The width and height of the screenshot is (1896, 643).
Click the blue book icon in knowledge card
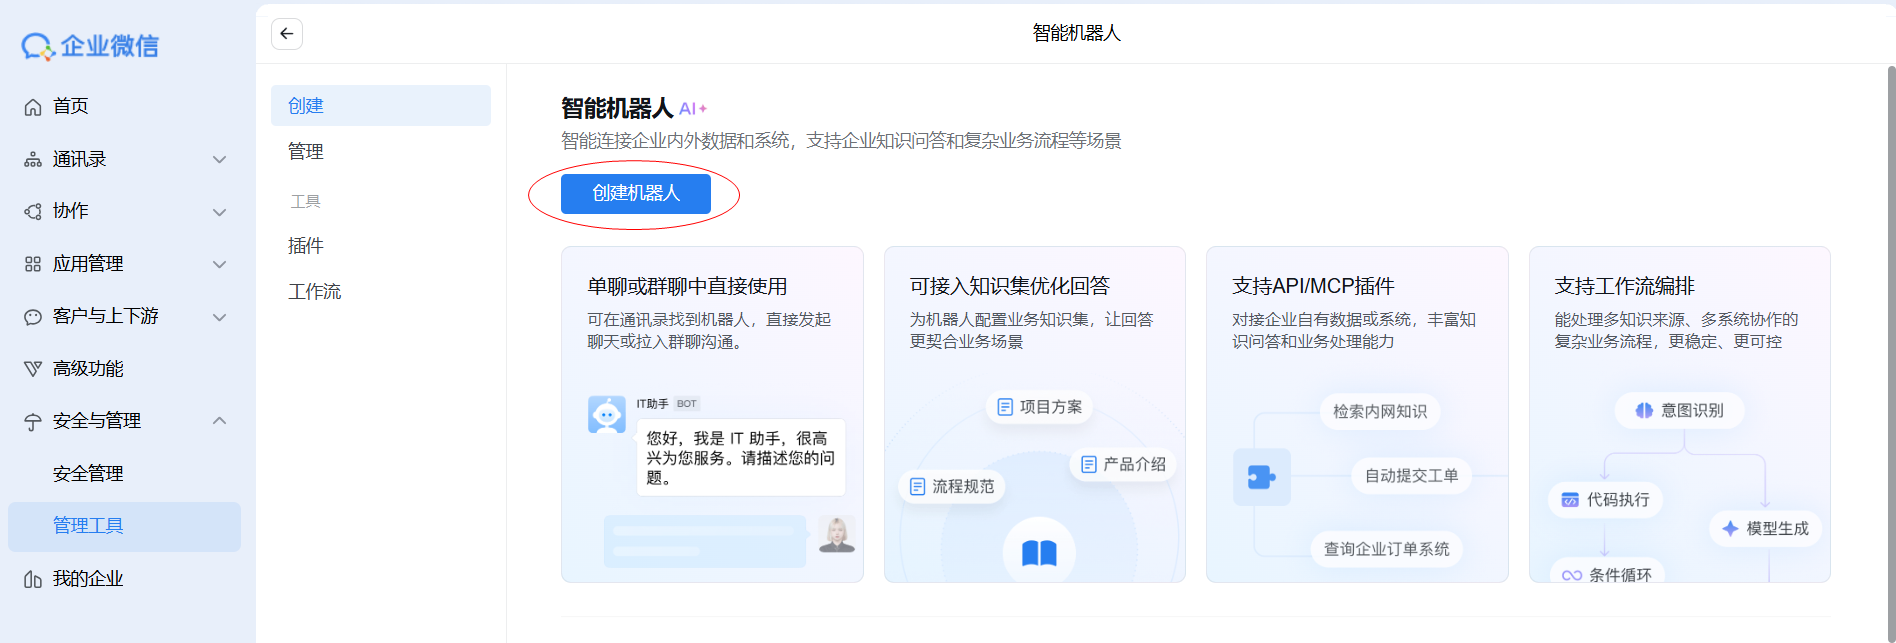point(1039,552)
